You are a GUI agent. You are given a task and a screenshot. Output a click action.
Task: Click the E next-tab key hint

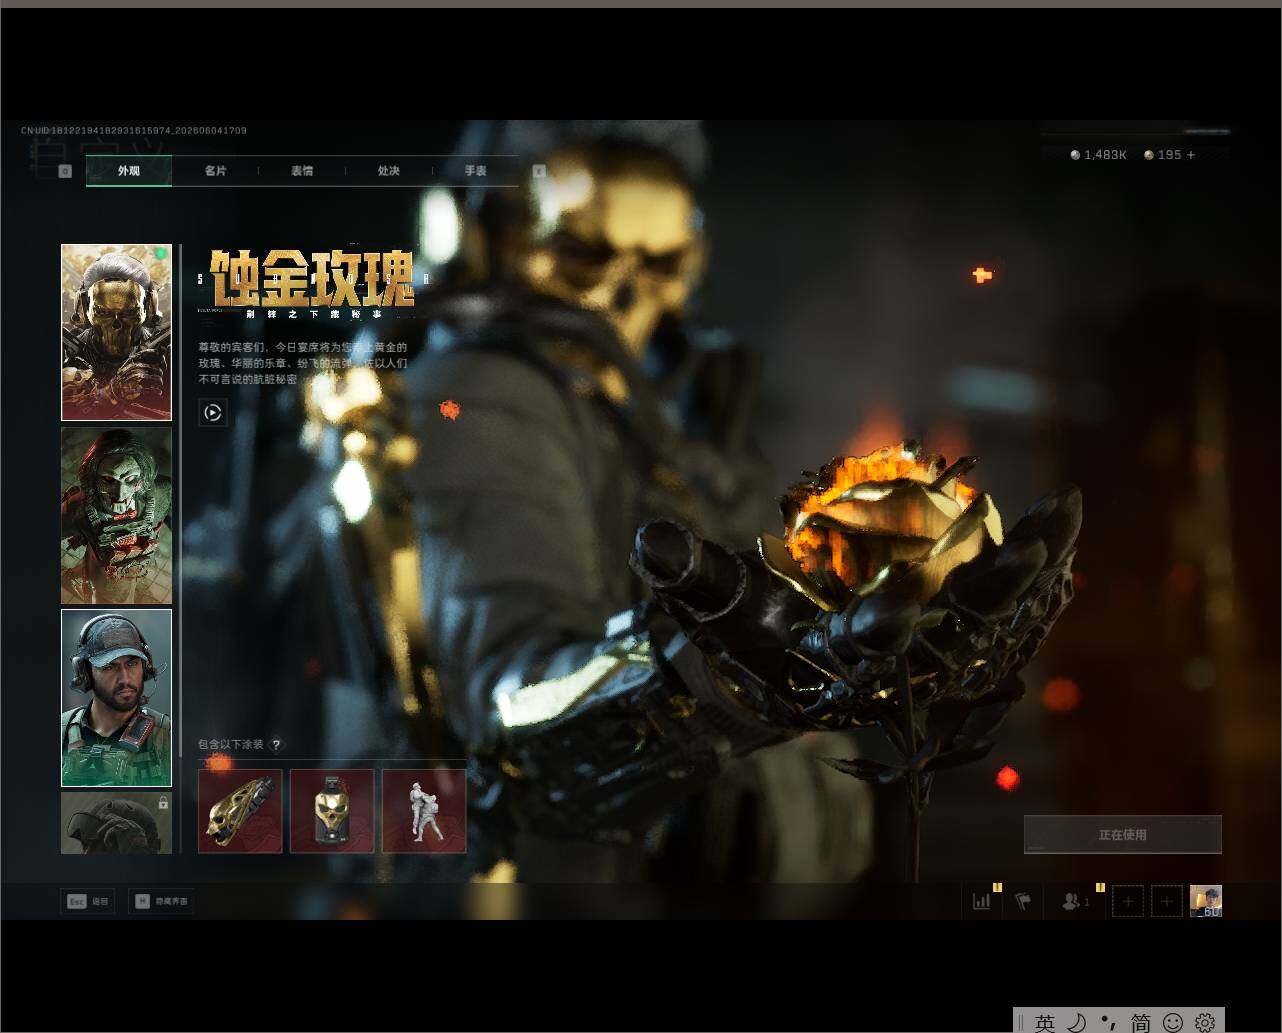pos(539,171)
